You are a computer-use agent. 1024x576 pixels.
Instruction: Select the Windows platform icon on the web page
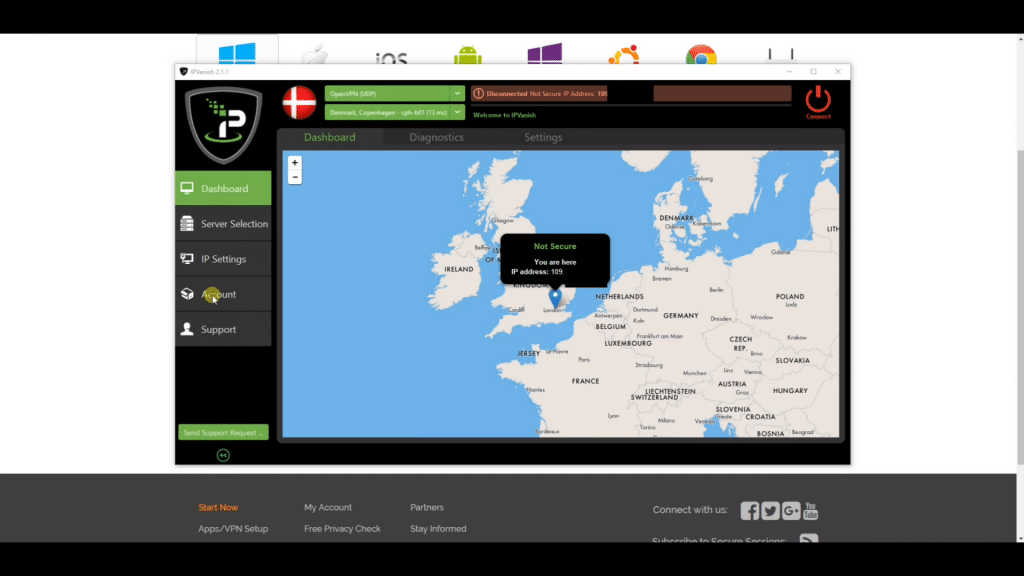click(237, 53)
